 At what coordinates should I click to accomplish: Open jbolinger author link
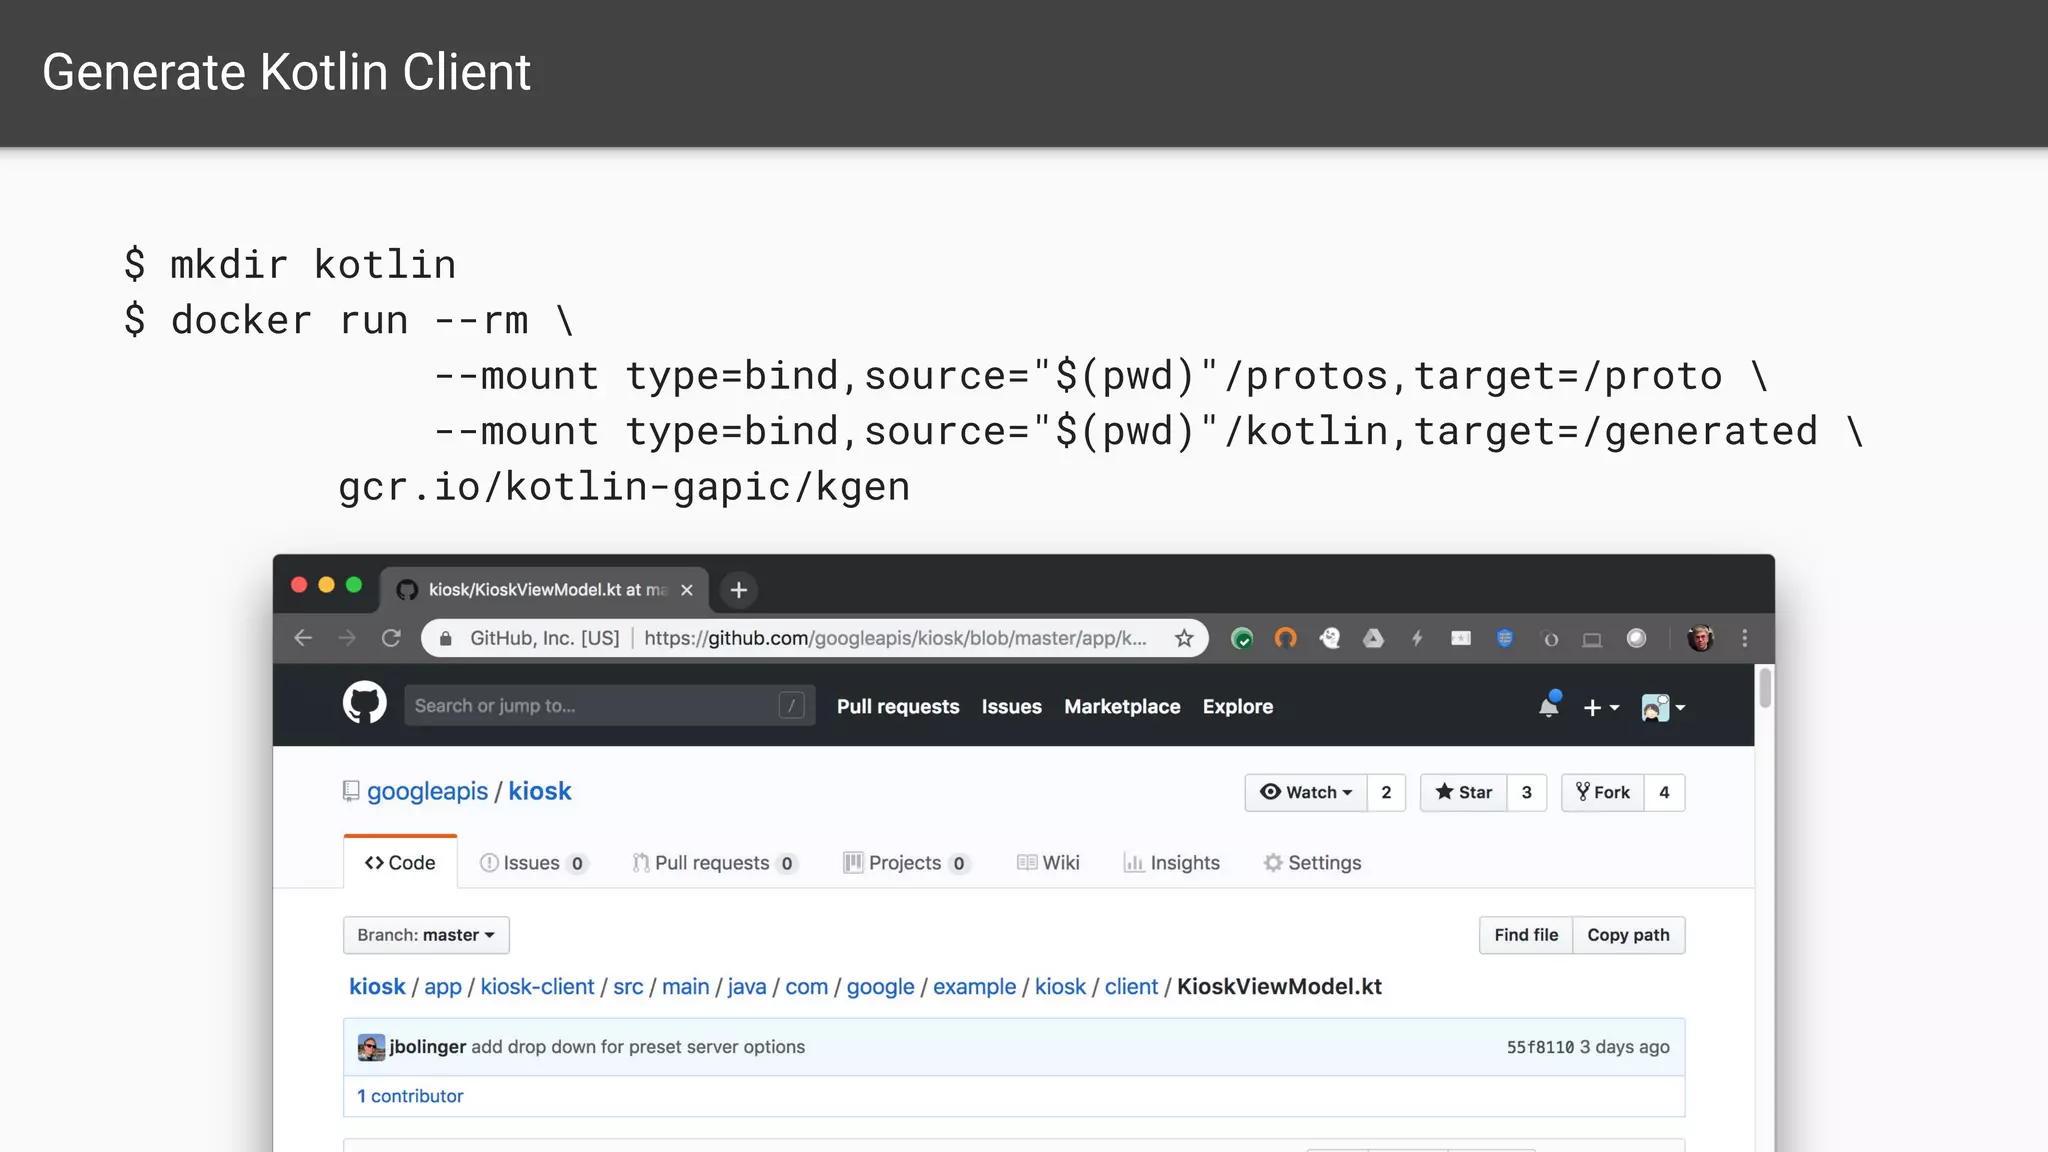pyautogui.click(x=427, y=1047)
